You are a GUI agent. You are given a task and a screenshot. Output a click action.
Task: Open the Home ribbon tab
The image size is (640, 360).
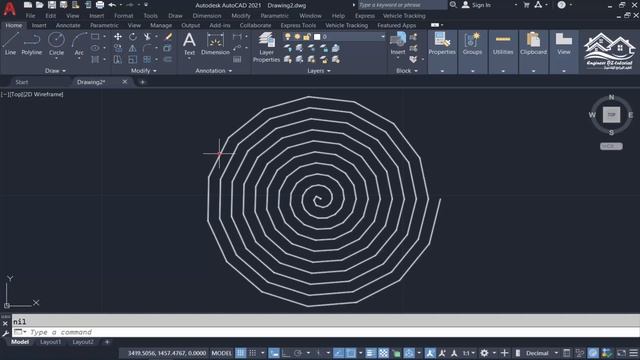13,25
